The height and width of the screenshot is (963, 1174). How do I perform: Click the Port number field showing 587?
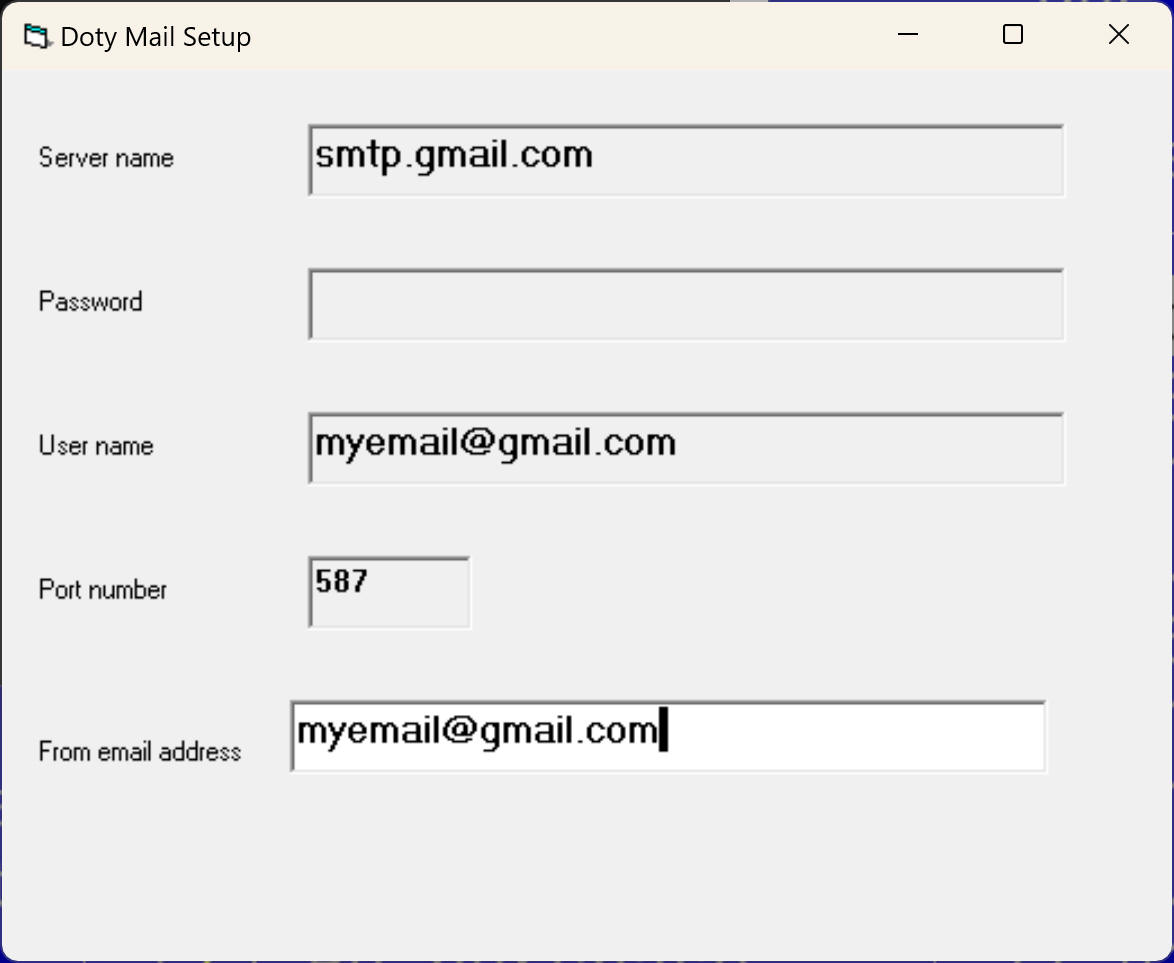click(389, 592)
